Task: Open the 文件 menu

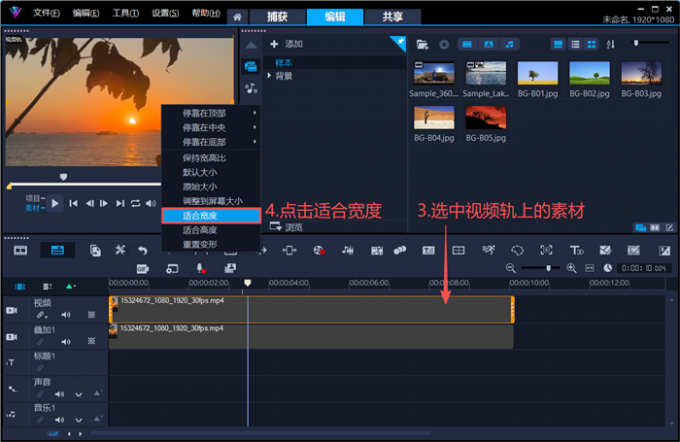Action: tap(46, 13)
